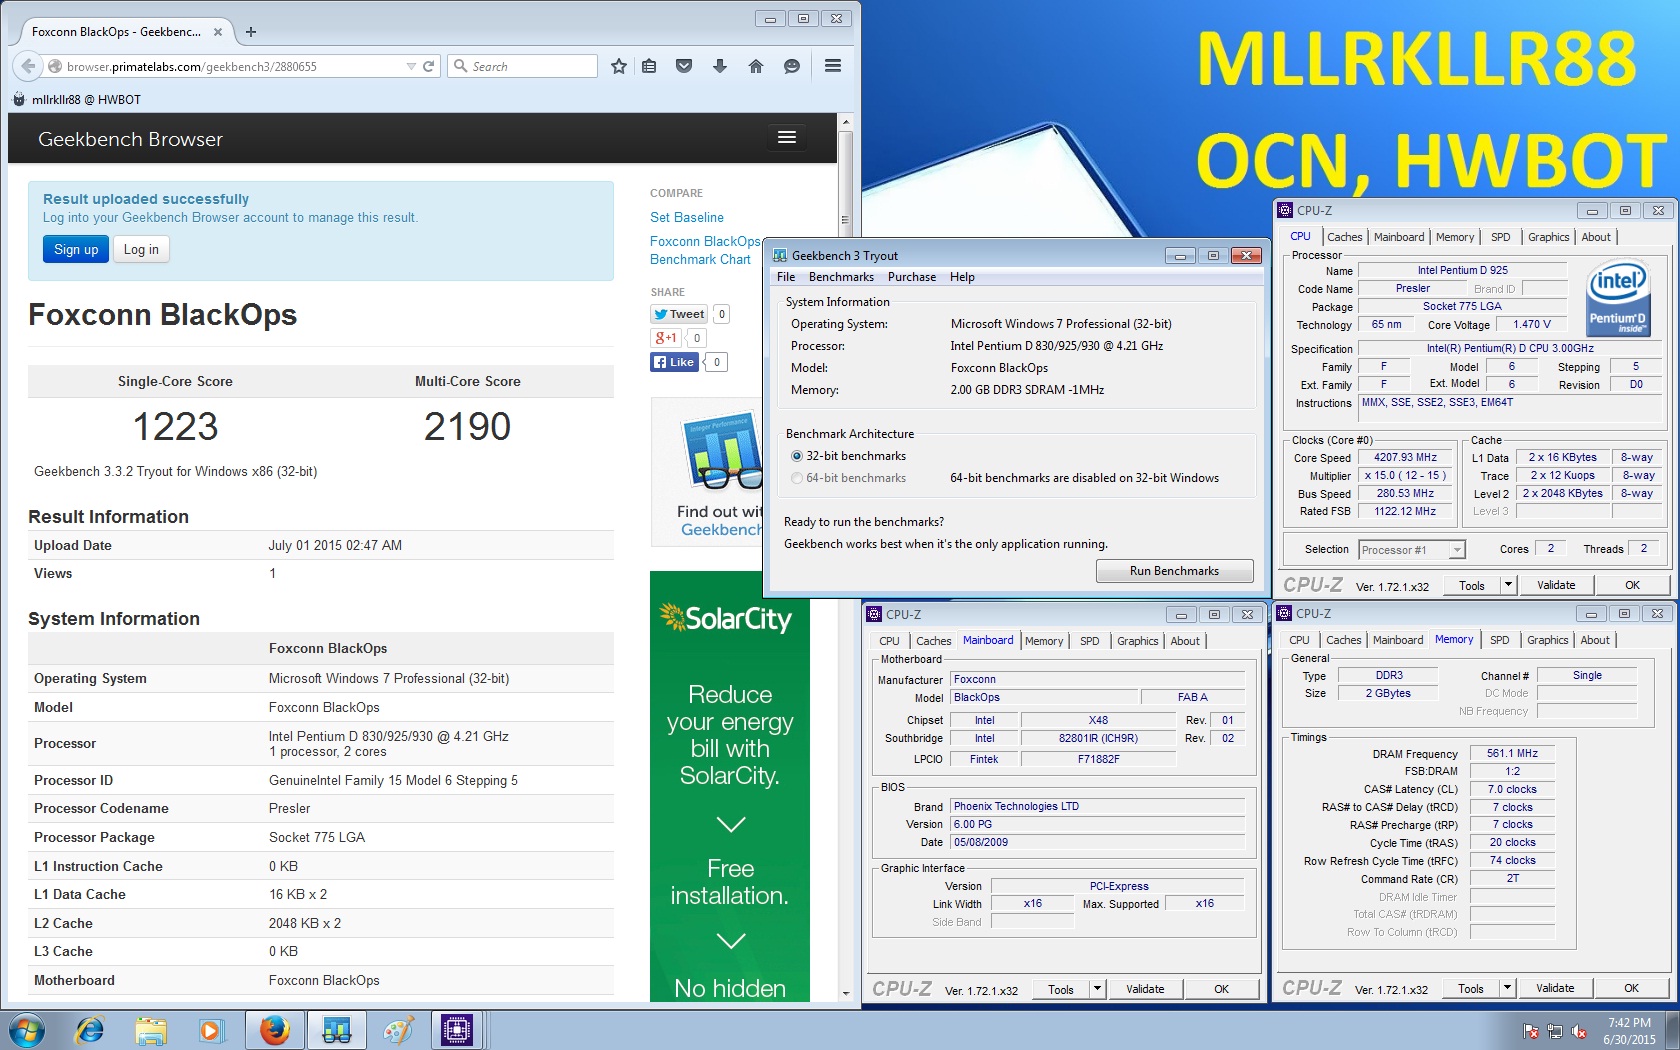This screenshot has width=1680, height=1050.
Task: Click the Tools button in Mainboard CPU-Z
Action: click(1060, 989)
